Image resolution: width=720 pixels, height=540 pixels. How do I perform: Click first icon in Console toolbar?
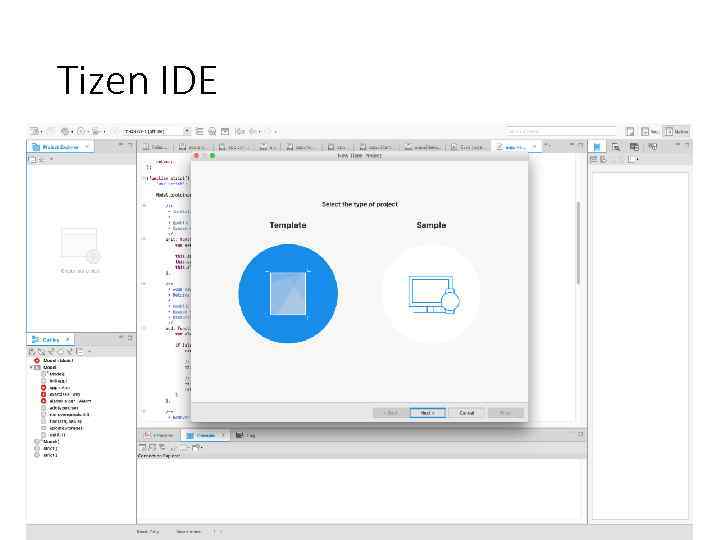tap(142, 447)
